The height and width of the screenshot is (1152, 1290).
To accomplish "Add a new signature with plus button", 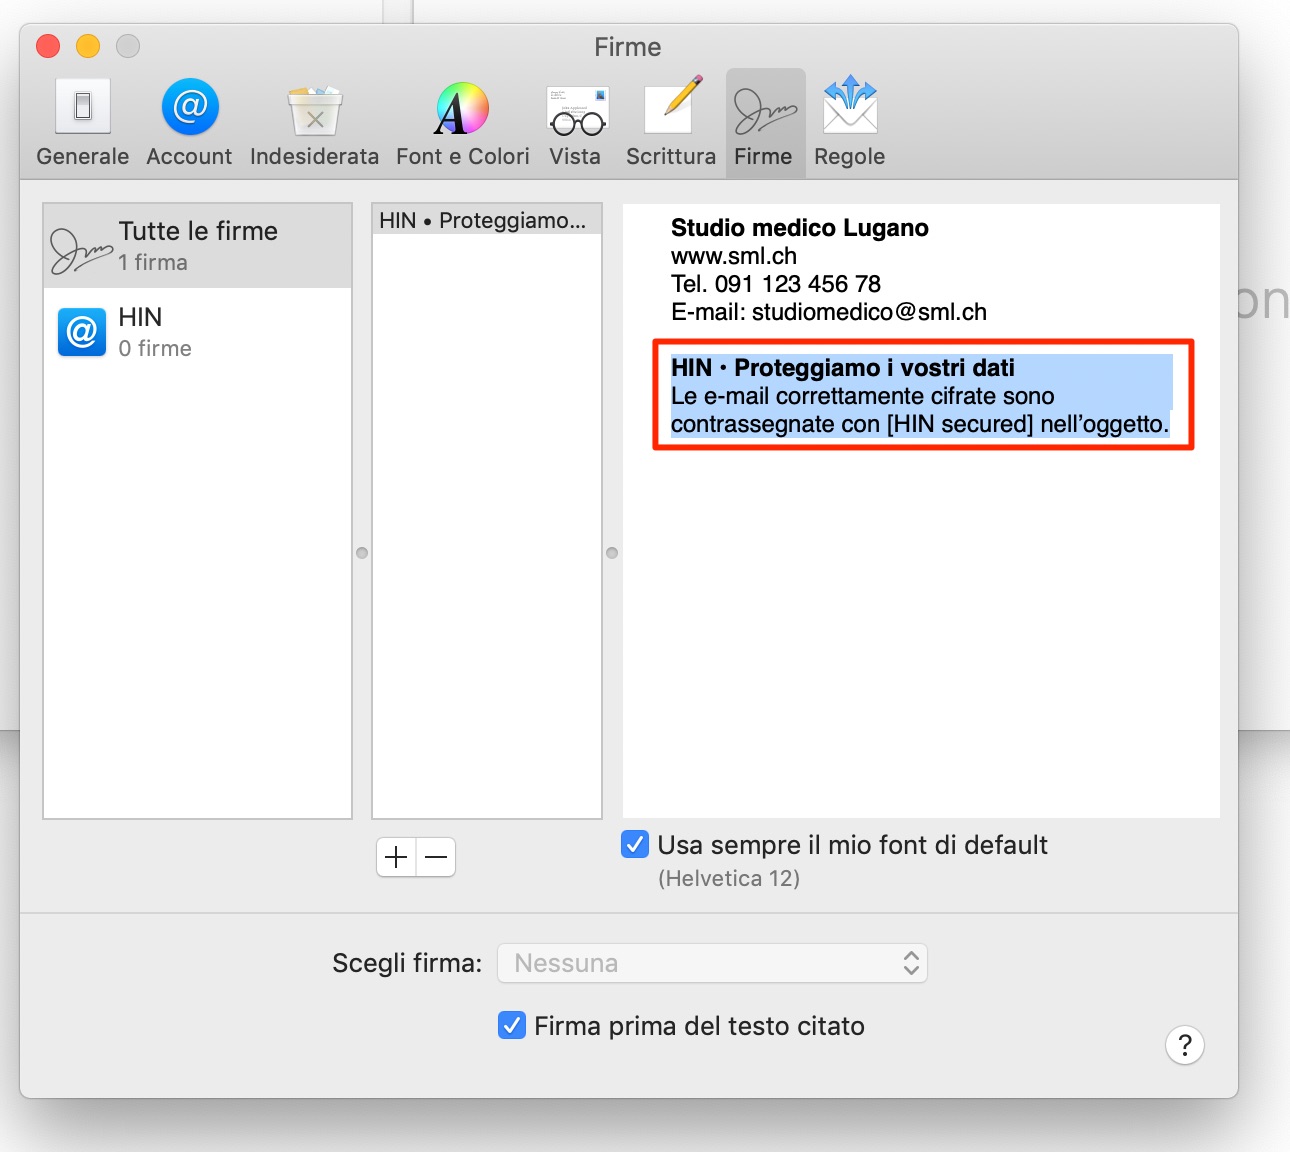I will click(x=397, y=857).
